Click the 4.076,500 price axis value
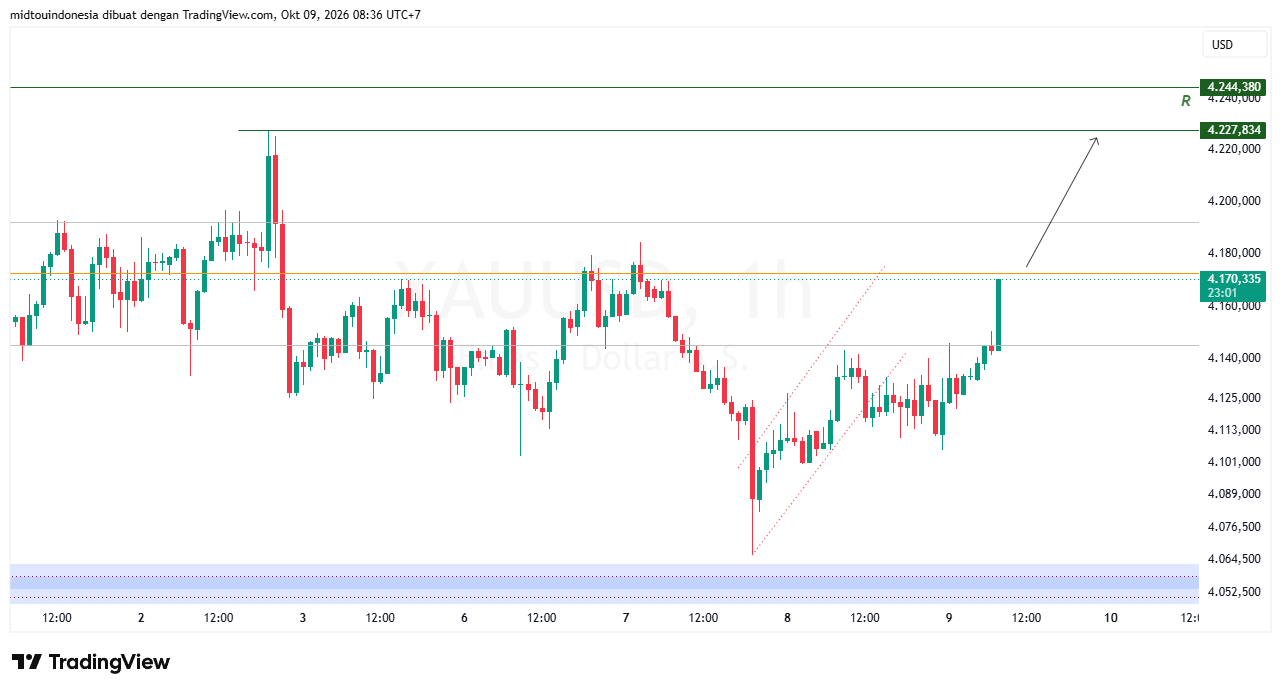The height and width of the screenshot is (692, 1281). [1234, 527]
